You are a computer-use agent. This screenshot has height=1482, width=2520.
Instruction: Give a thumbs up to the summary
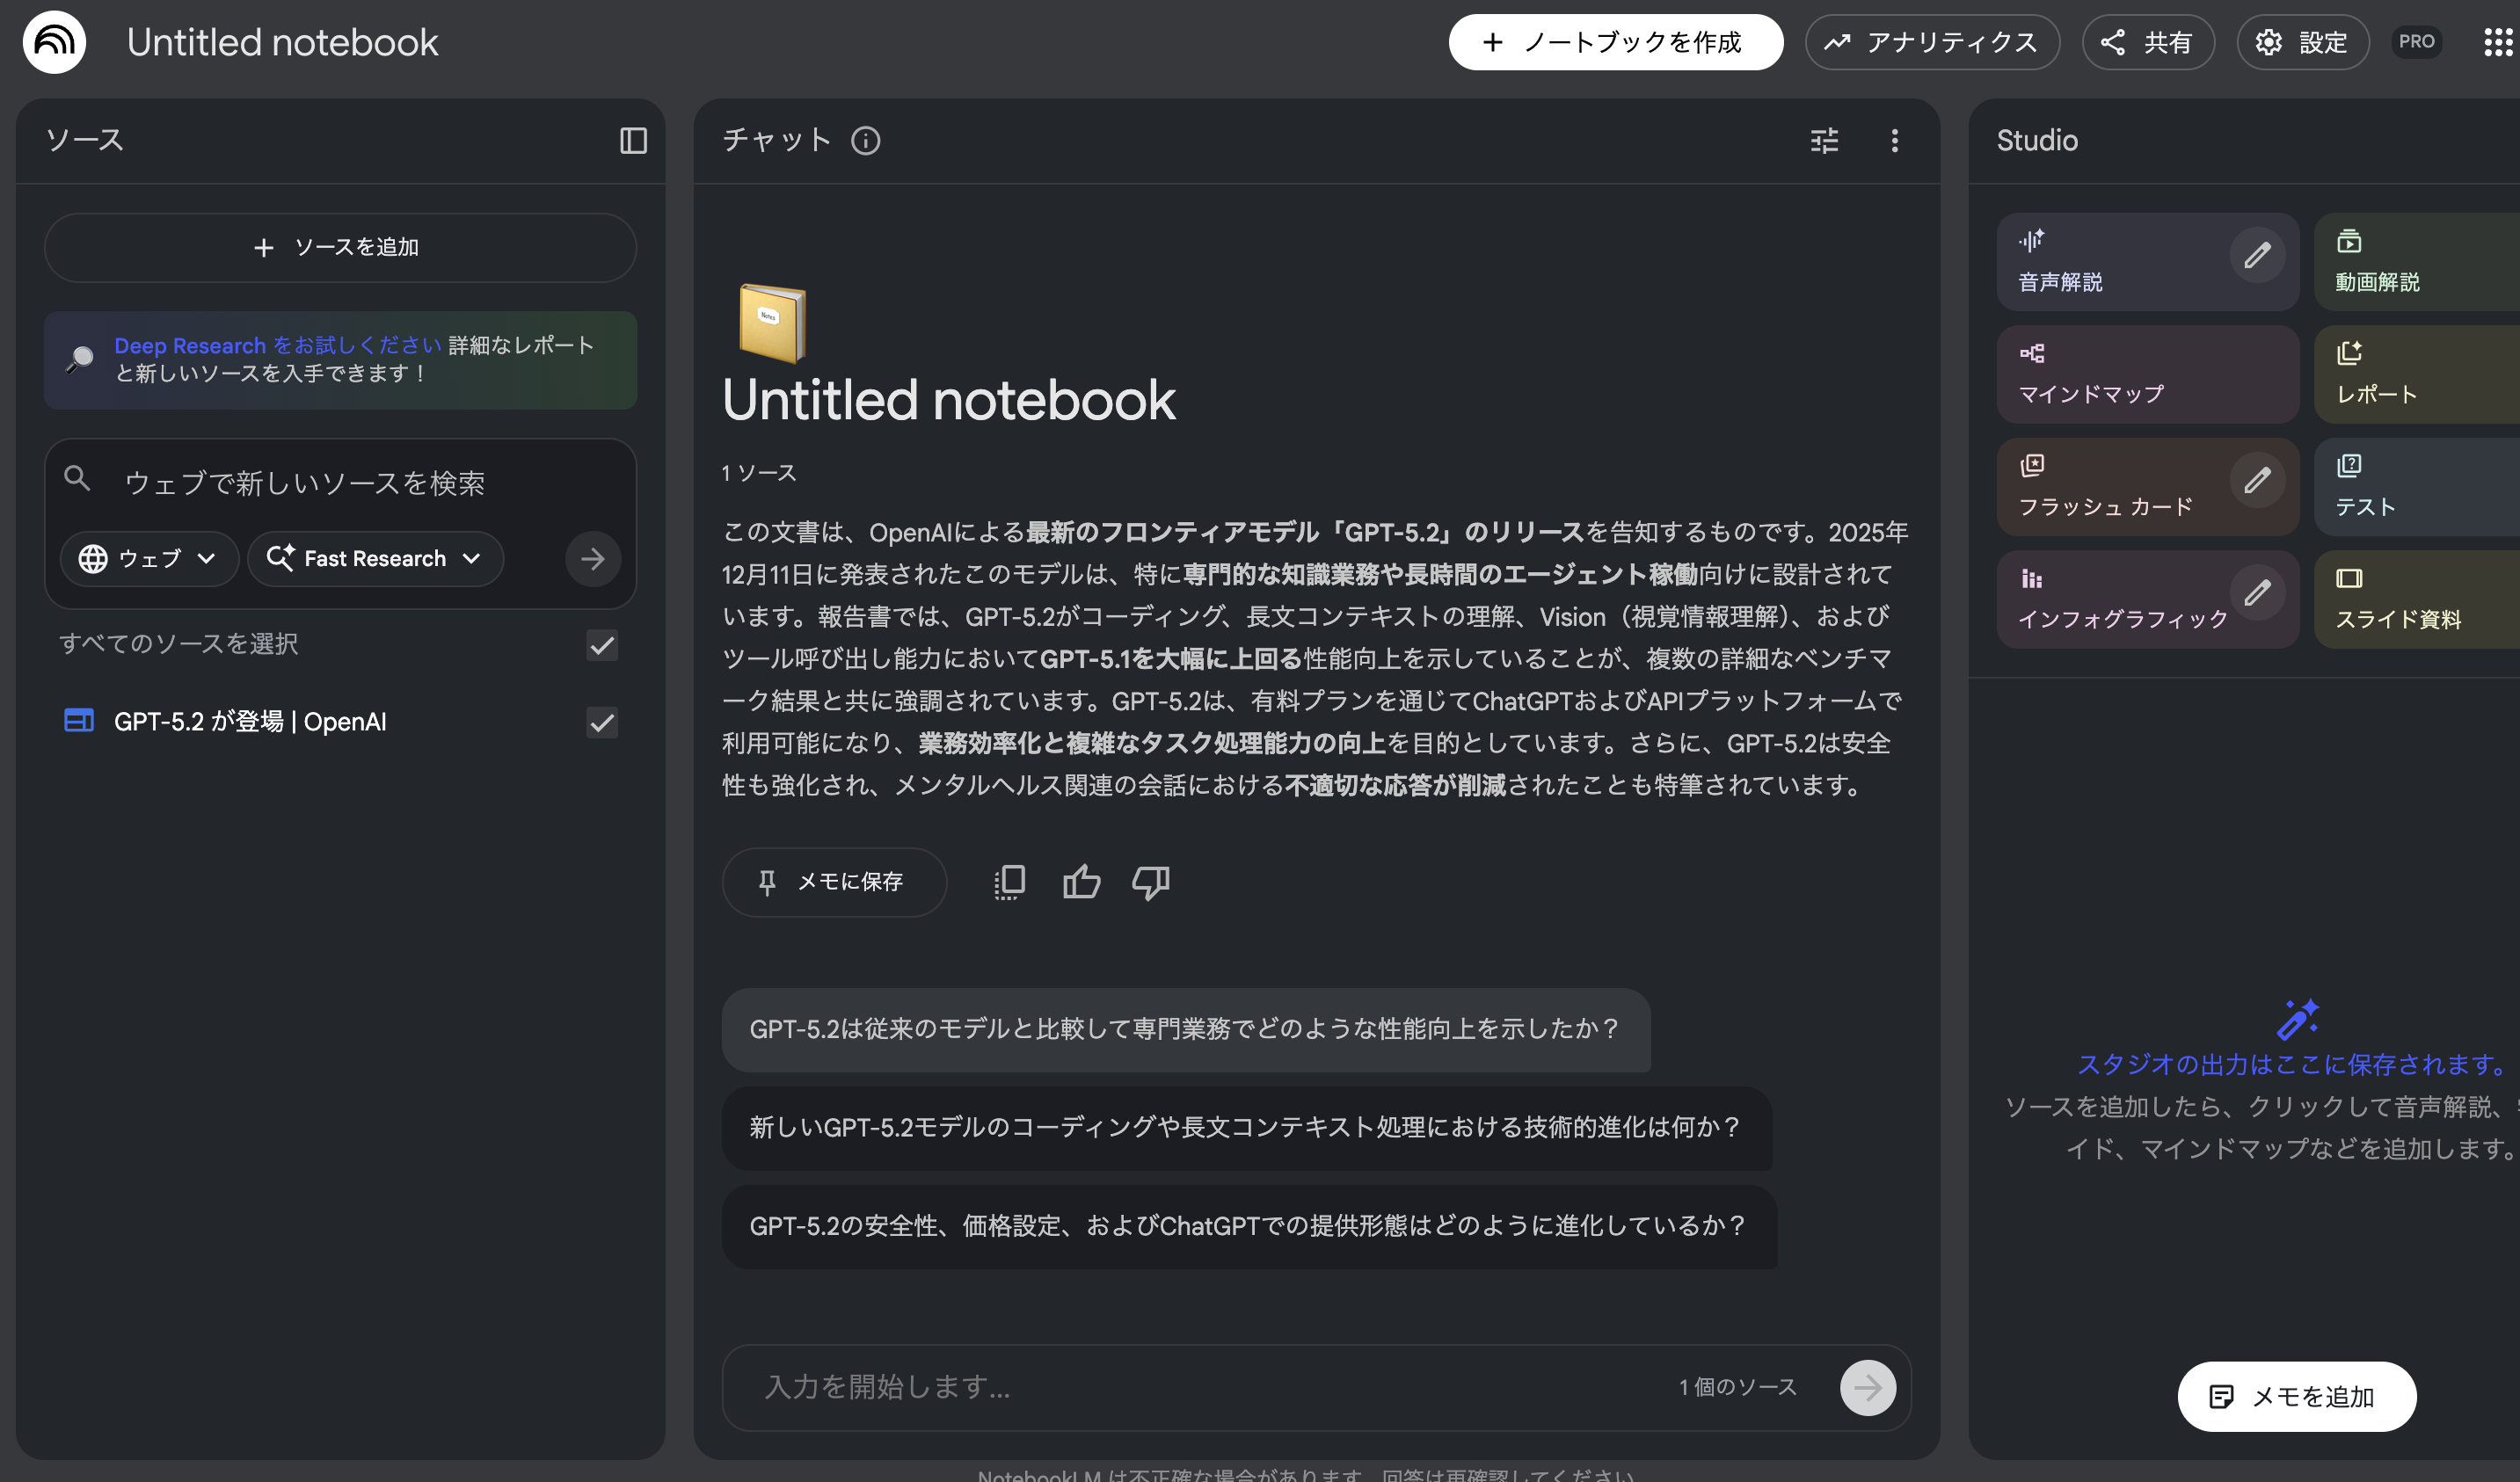pos(1081,882)
